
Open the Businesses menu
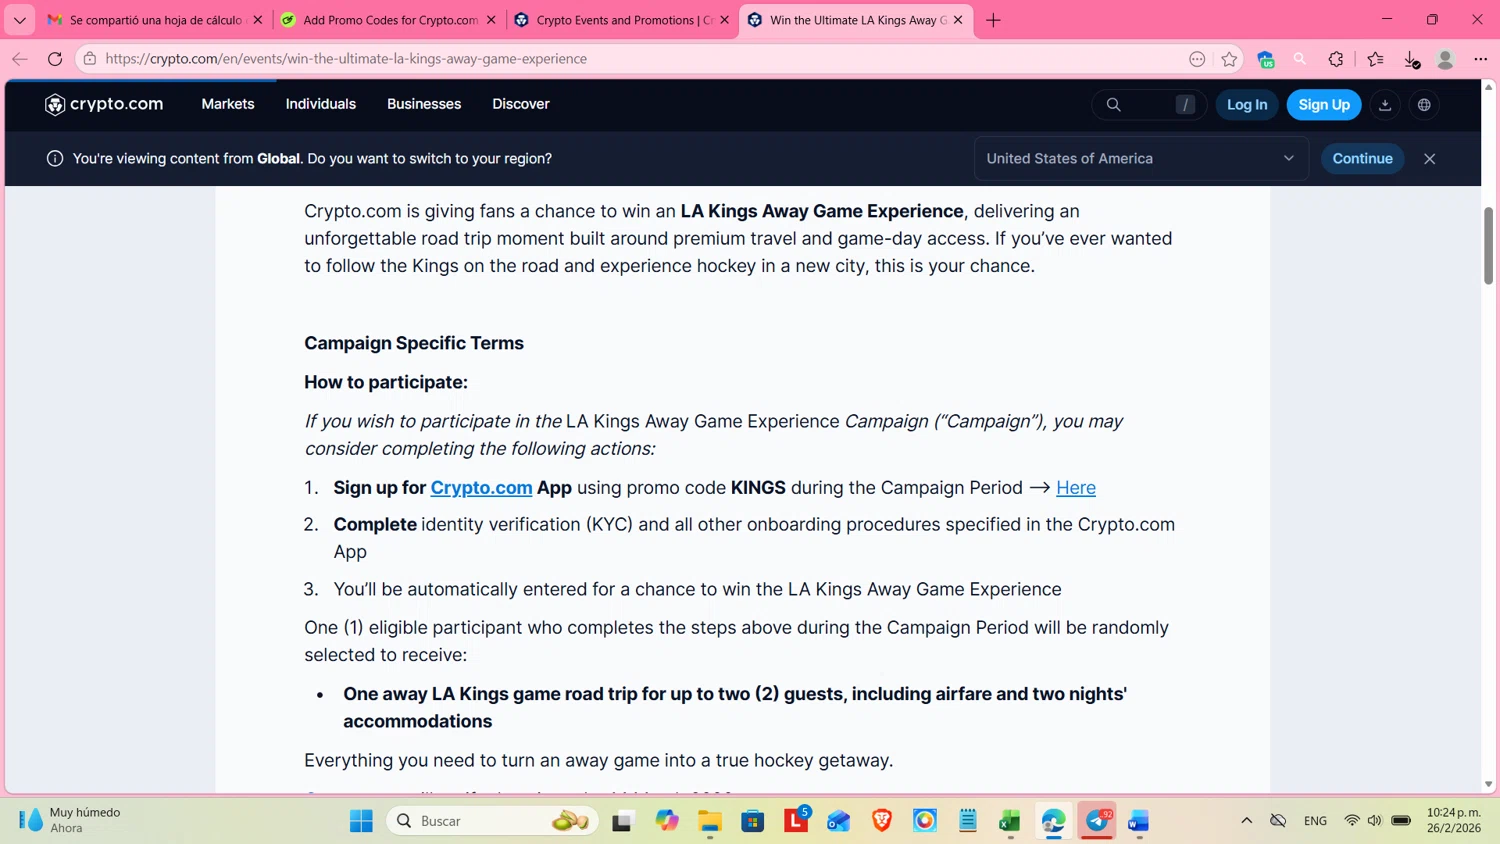coord(424,104)
